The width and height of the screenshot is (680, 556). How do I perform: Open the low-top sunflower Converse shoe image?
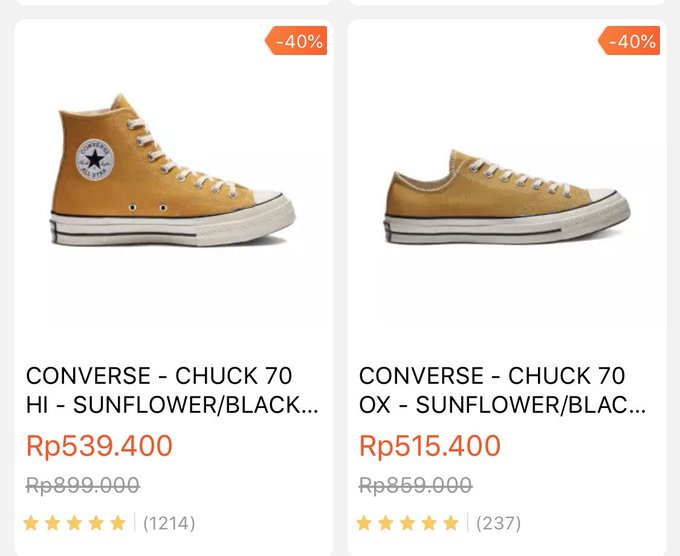[506, 198]
